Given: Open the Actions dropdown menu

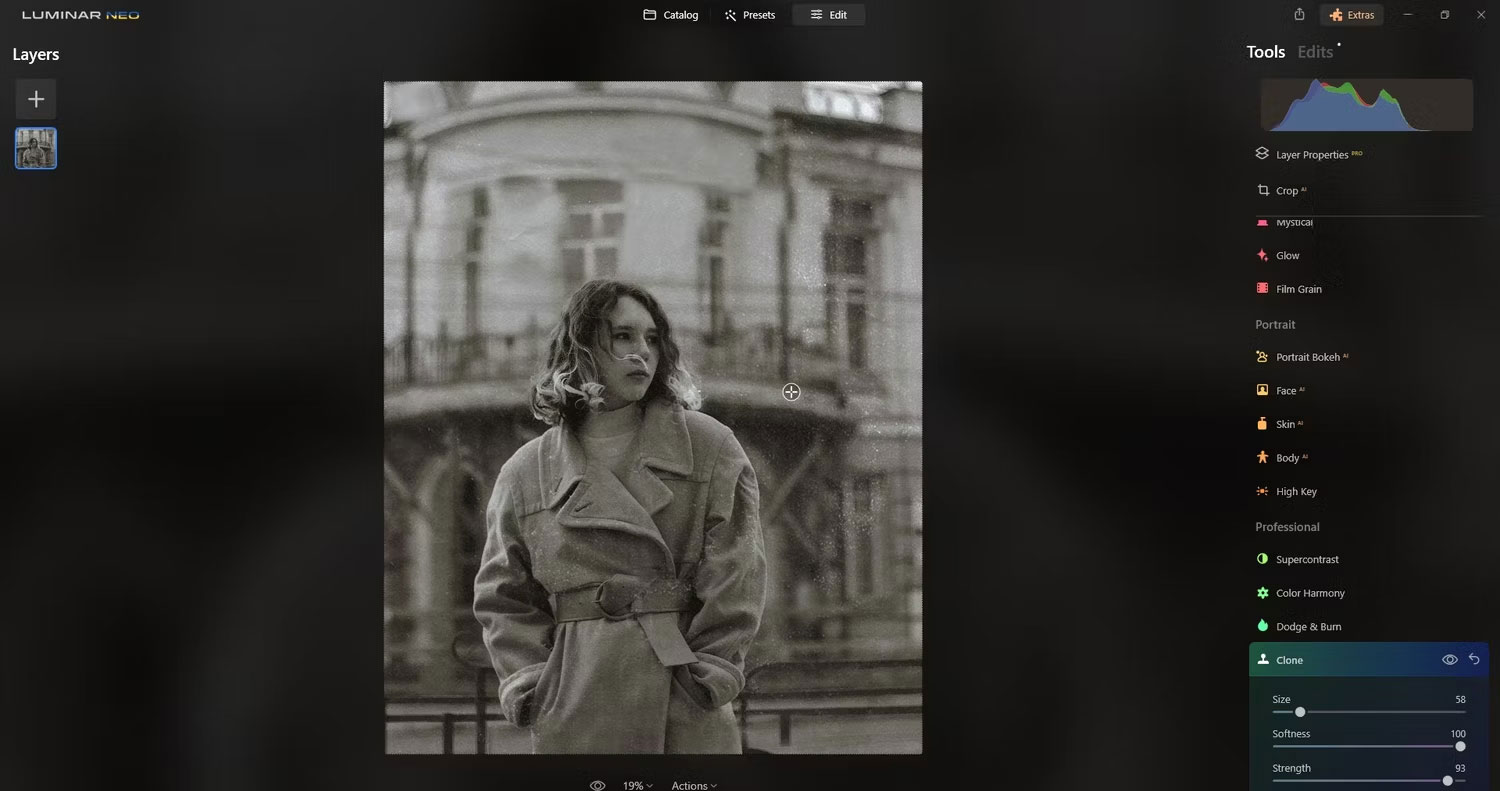Looking at the screenshot, I should coord(694,785).
